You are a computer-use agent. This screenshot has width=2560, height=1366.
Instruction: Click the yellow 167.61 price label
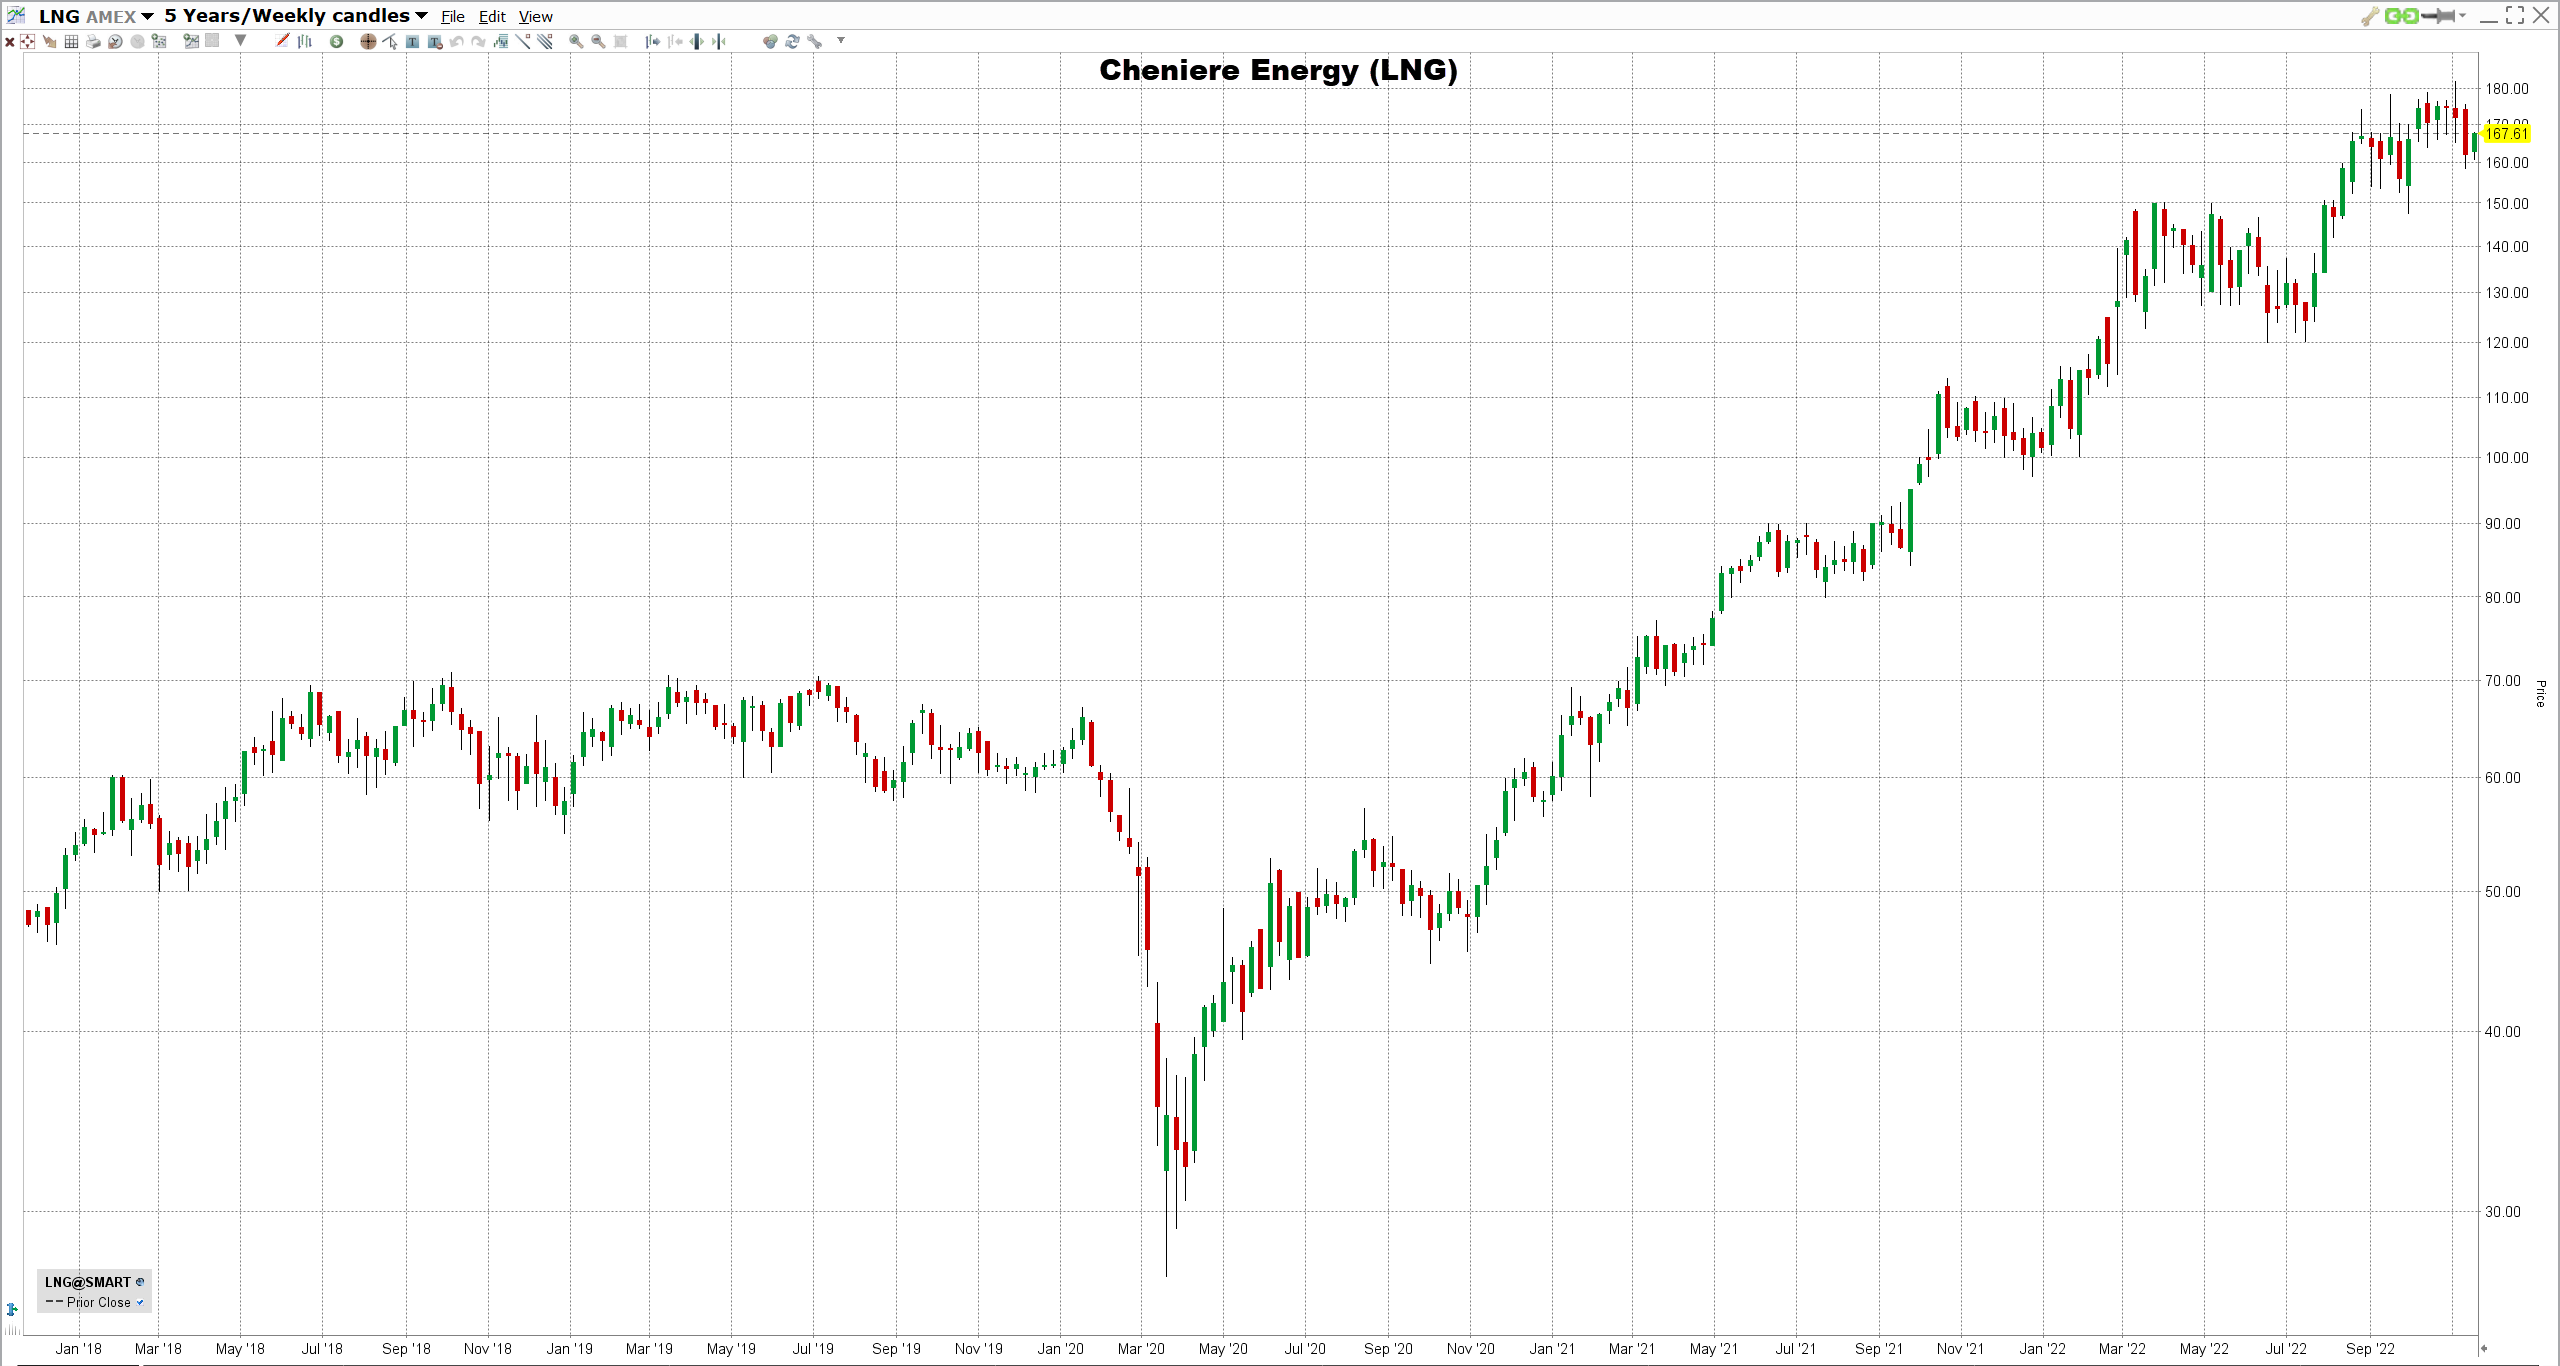[2507, 134]
